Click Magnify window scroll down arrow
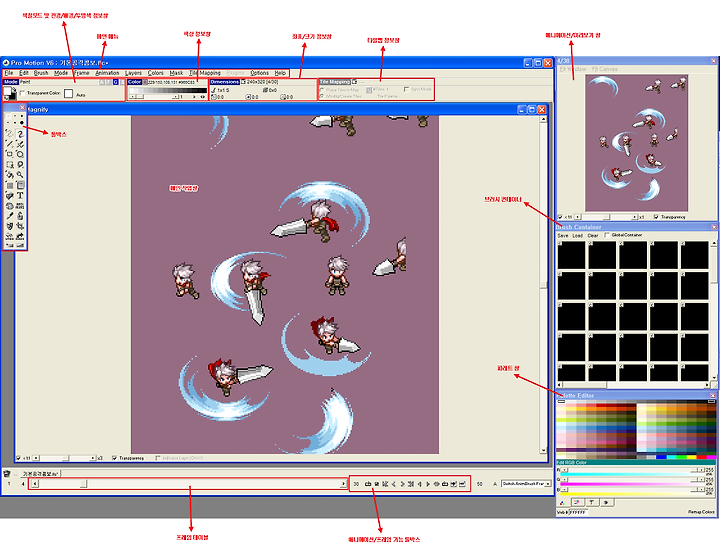This screenshot has width=720, height=554. 543,450
